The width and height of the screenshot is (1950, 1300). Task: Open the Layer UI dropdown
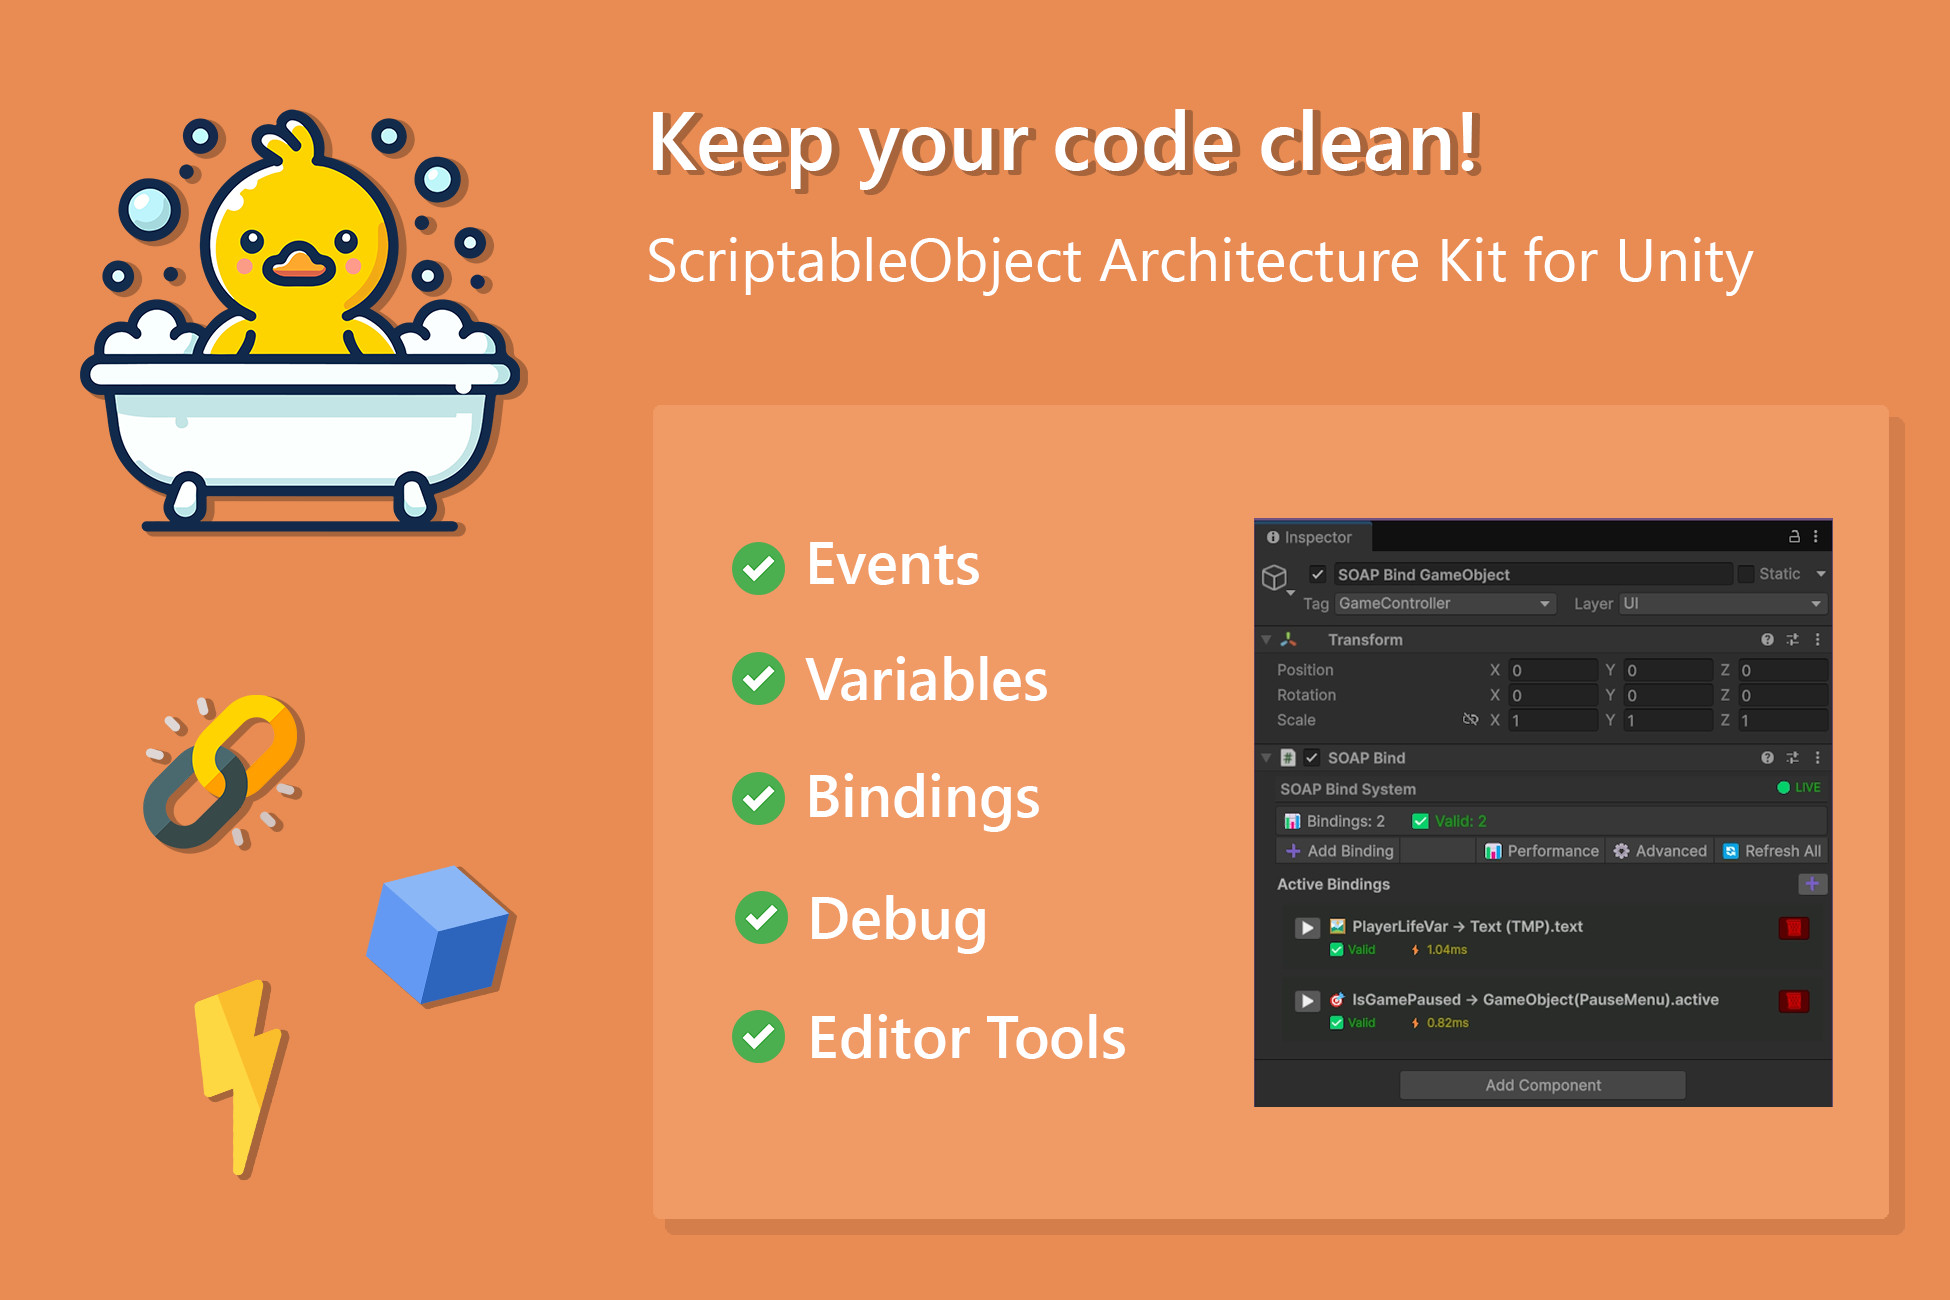pos(1722,604)
